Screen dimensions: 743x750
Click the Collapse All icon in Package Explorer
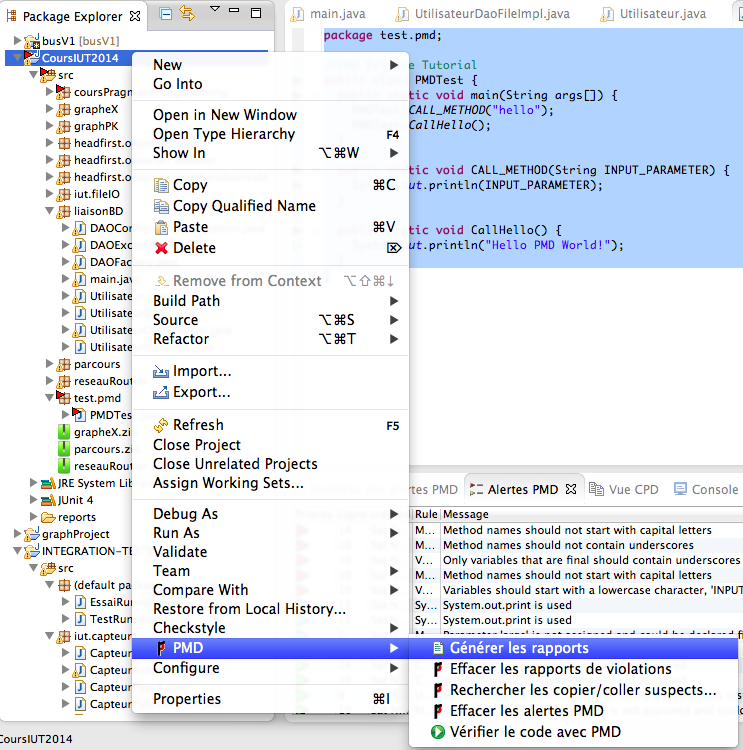coord(167,13)
